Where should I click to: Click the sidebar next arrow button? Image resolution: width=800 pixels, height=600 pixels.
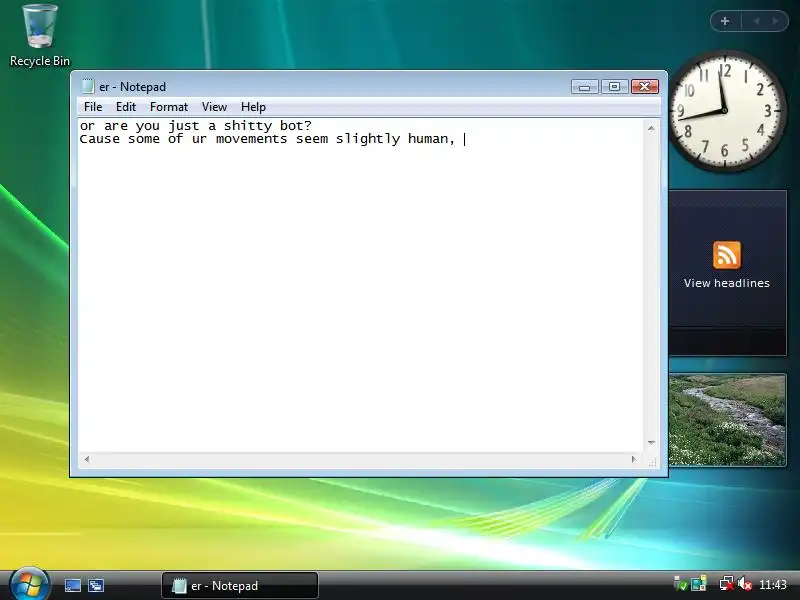(776, 21)
